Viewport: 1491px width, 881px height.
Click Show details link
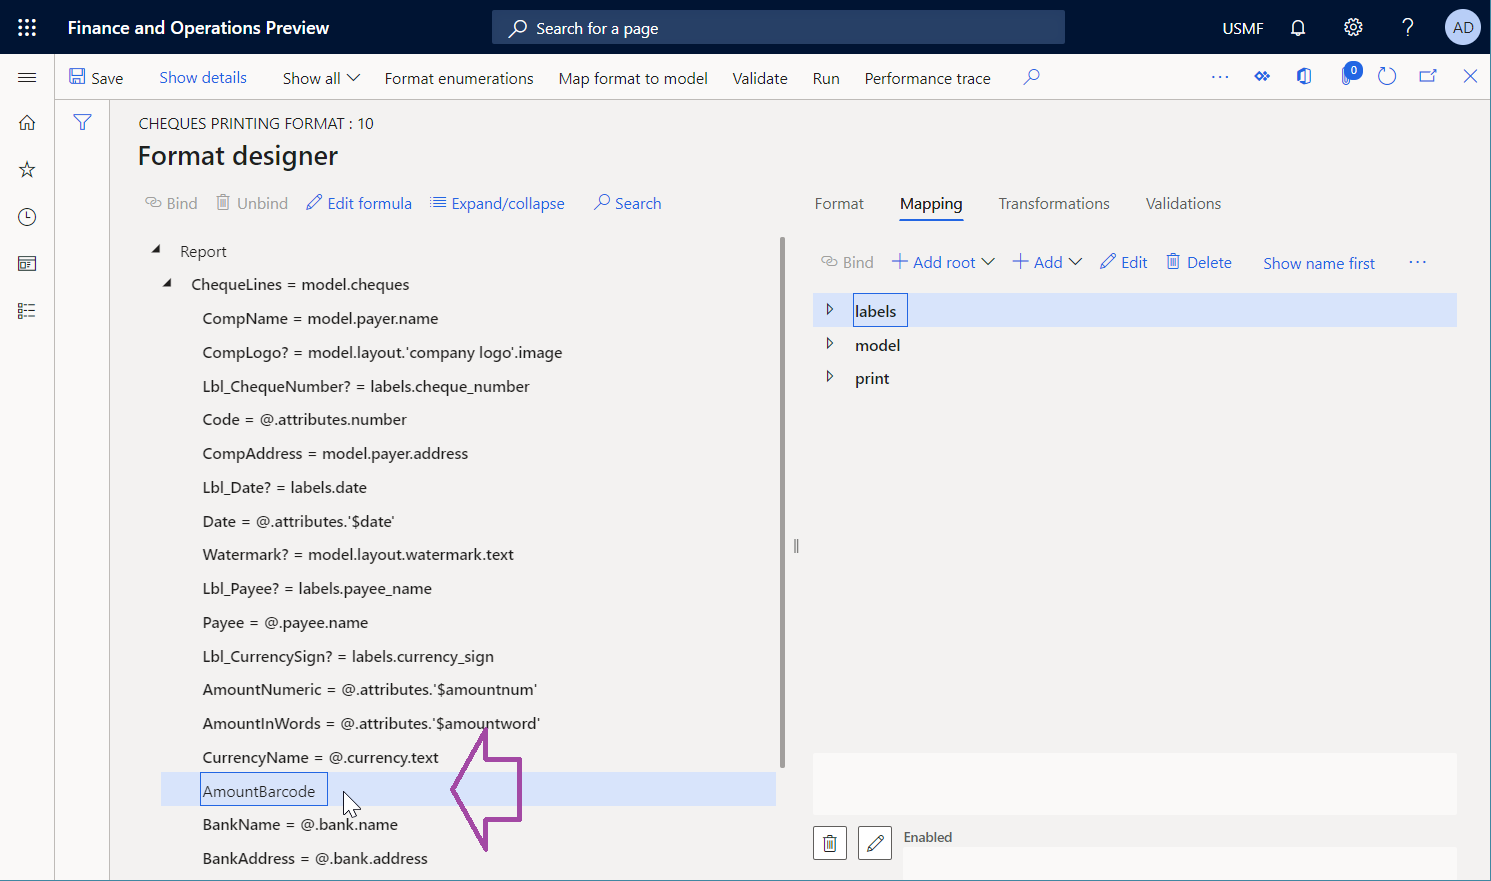203,77
